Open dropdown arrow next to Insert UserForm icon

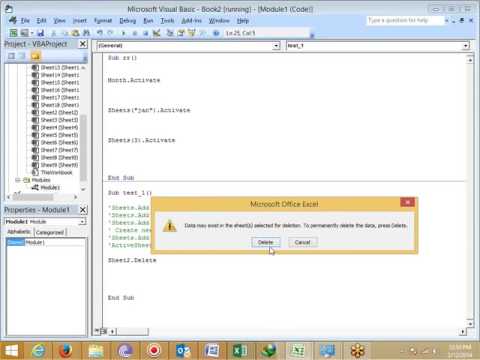coord(32,33)
